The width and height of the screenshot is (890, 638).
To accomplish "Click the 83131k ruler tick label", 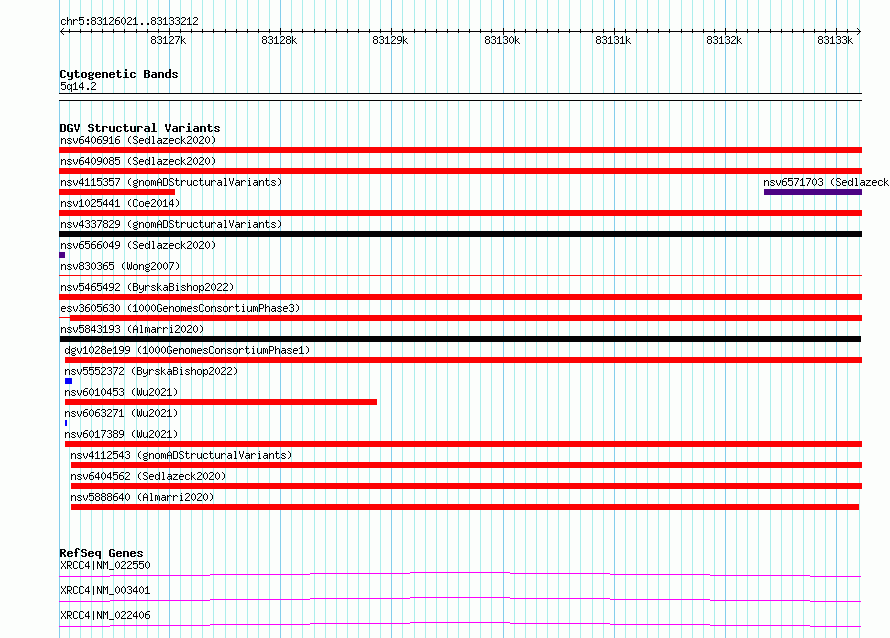I will 613,40.
